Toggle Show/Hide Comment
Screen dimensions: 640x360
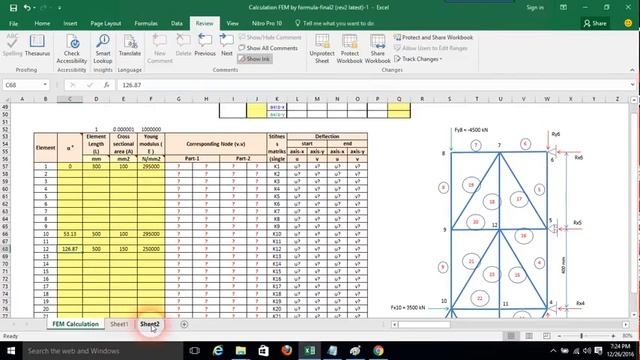pyautogui.click(x=270, y=37)
